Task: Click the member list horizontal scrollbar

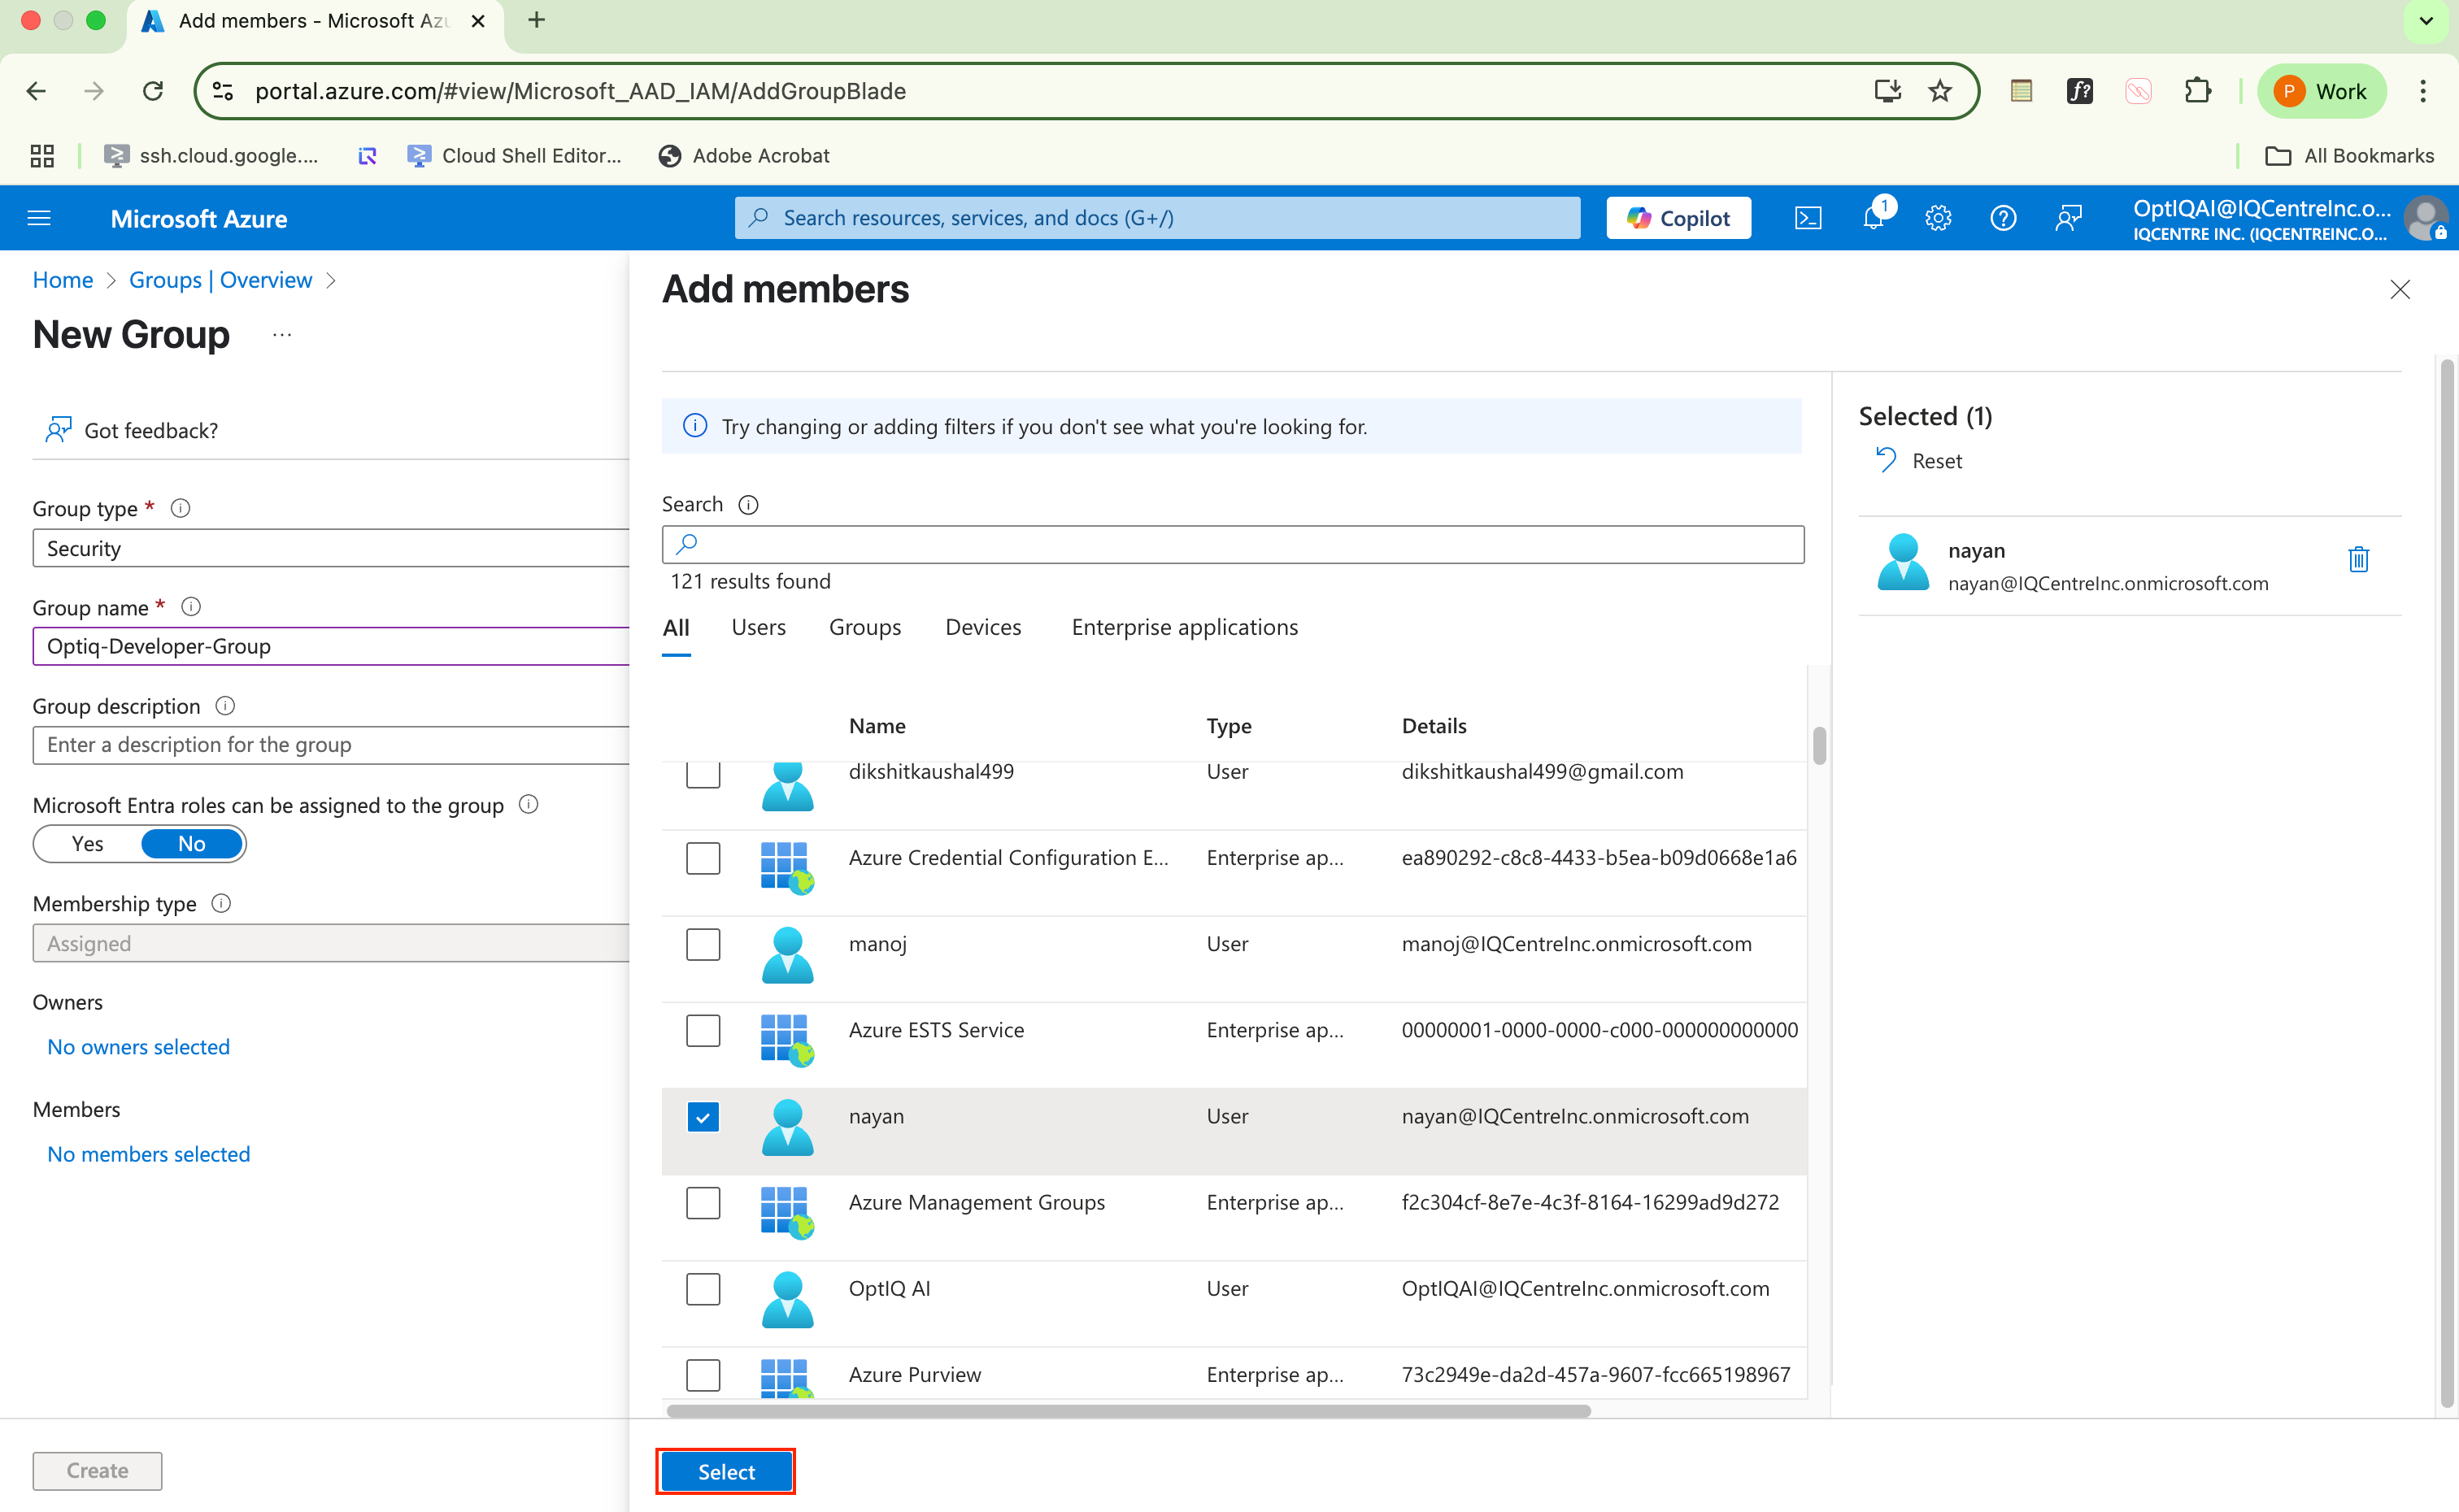Action: point(1128,1411)
